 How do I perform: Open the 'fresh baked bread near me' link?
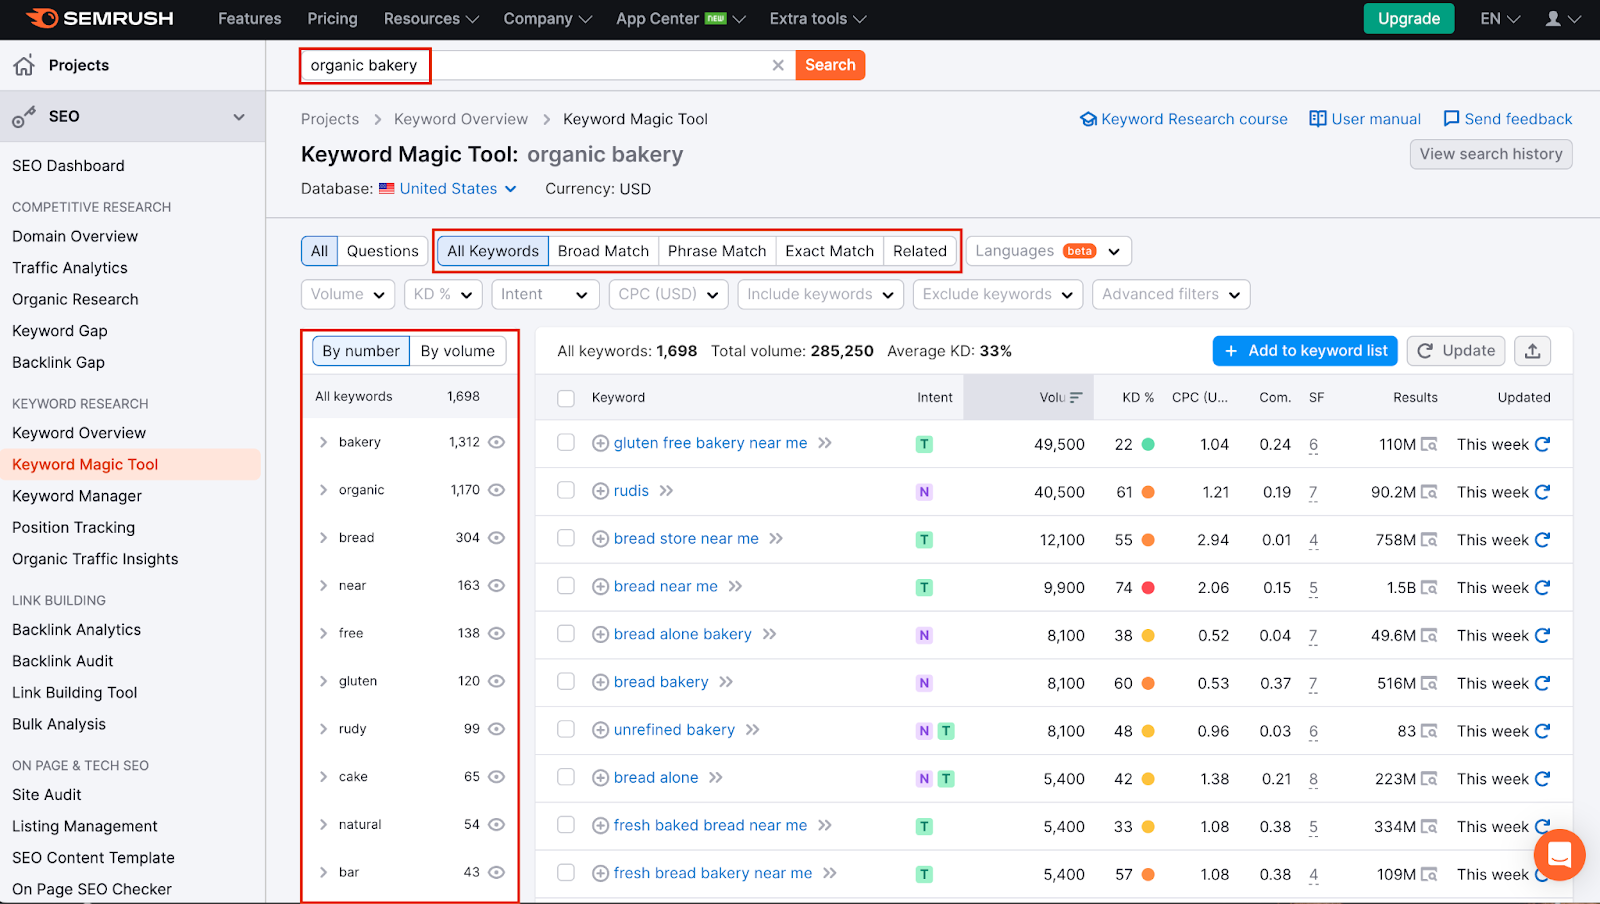[x=710, y=825]
